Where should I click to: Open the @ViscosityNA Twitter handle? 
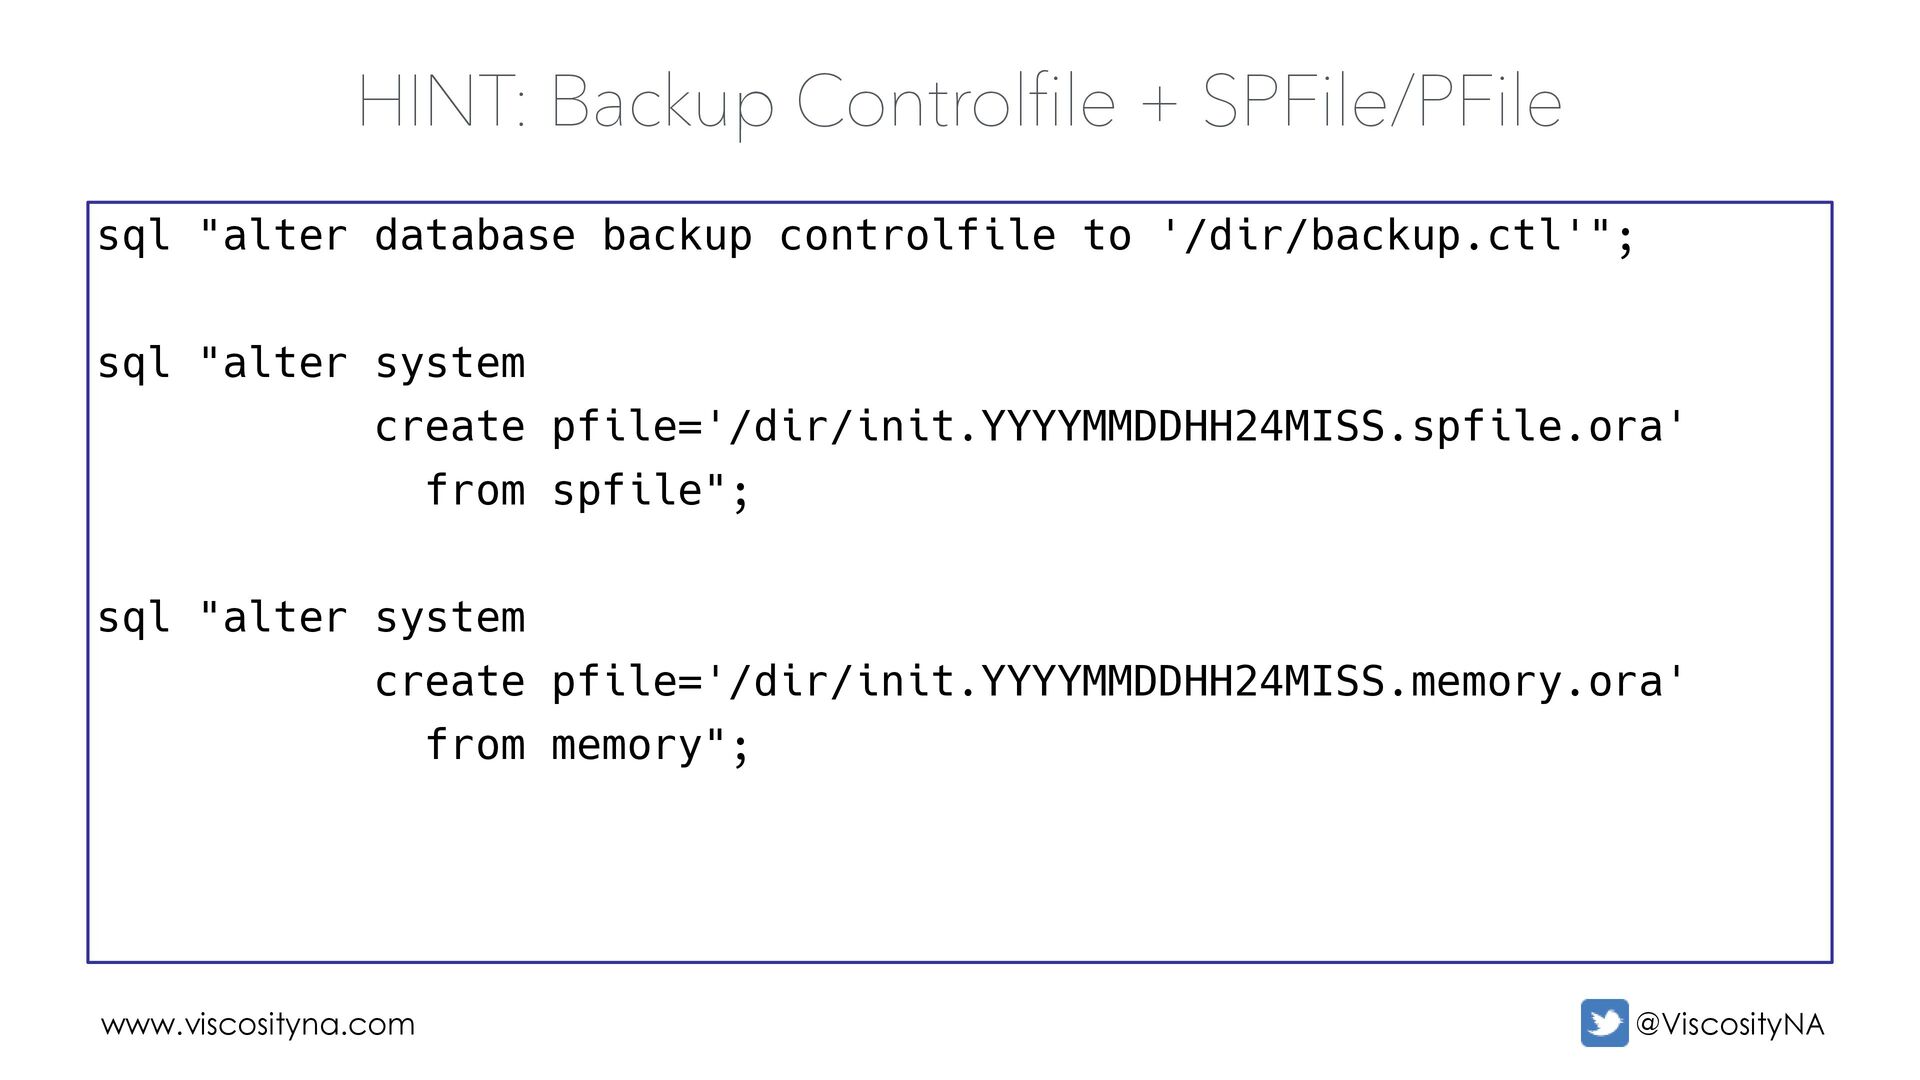point(1730,1024)
